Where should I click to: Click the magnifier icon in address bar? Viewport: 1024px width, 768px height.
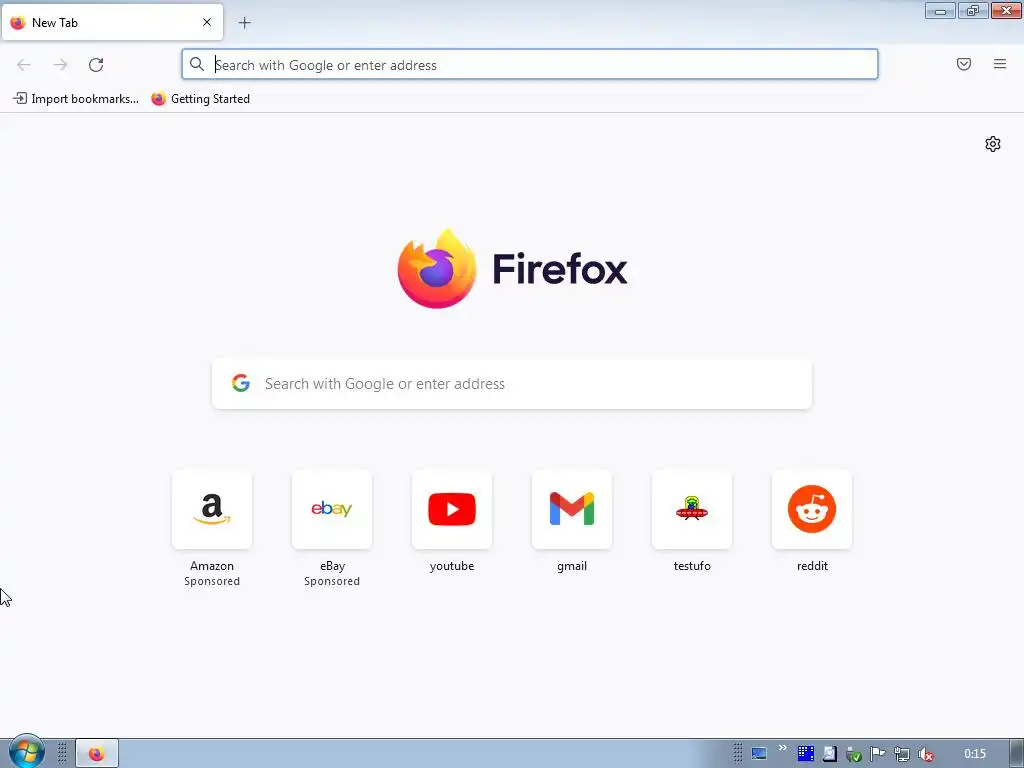tap(197, 64)
